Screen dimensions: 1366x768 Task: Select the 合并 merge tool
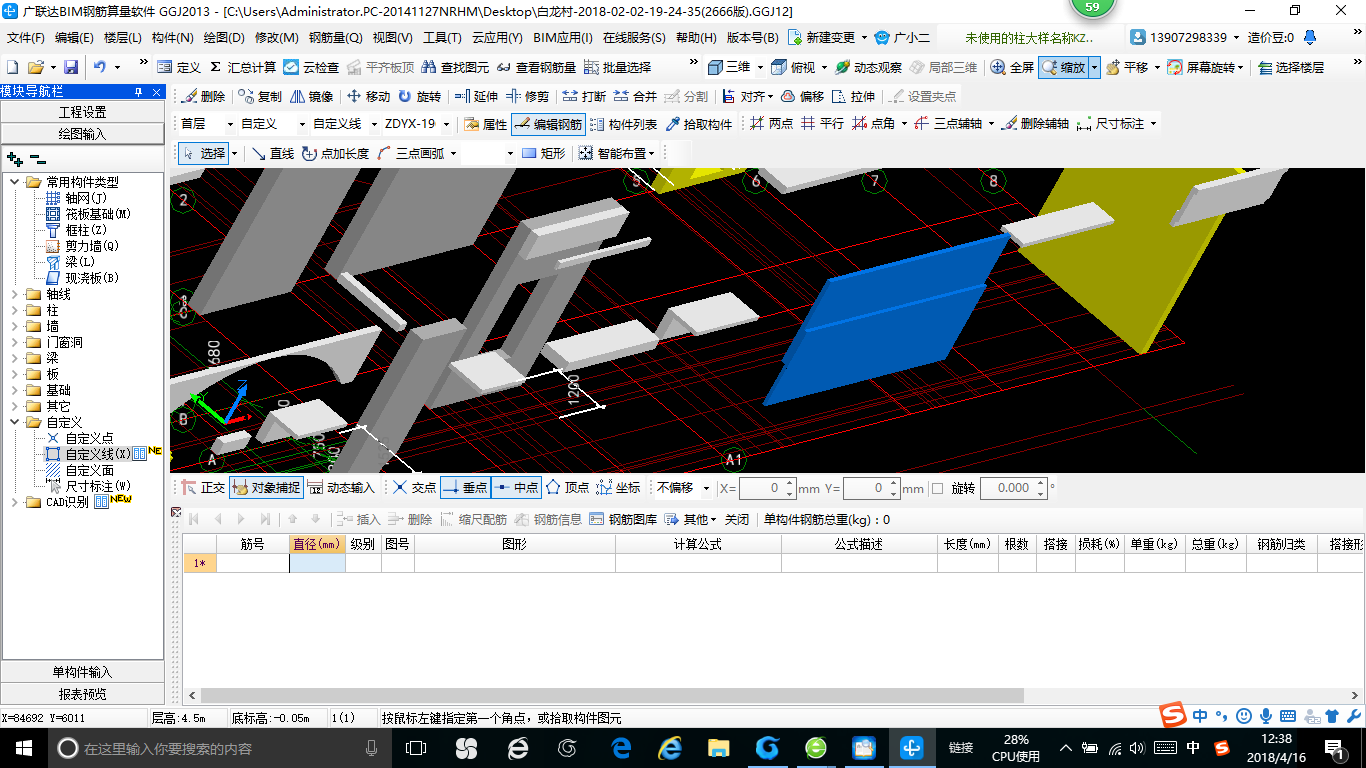(635, 96)
